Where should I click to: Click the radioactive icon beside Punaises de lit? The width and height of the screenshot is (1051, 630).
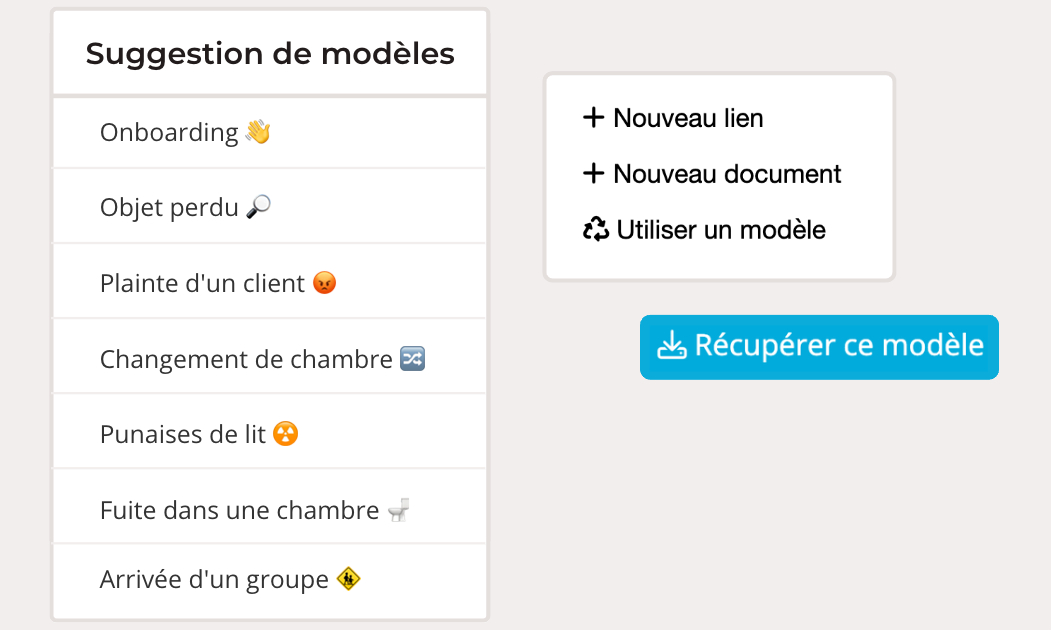[x=286, y=434]
